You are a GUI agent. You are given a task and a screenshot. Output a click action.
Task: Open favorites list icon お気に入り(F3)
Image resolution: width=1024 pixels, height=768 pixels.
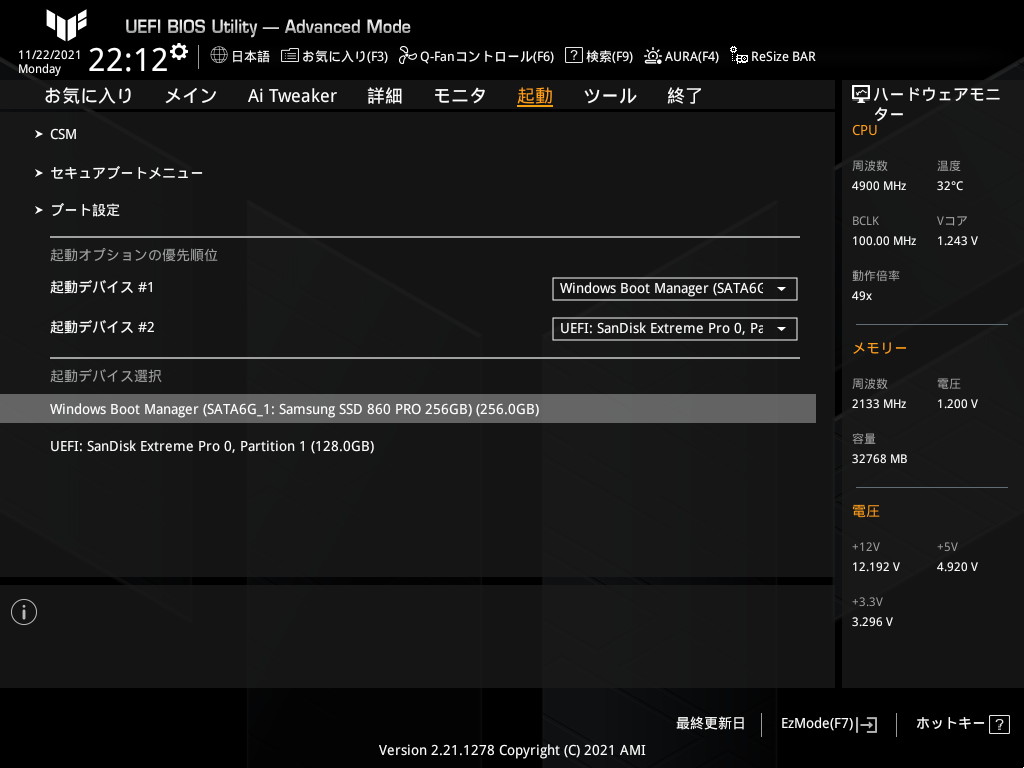pyautogui.click(x=289, y=56)
